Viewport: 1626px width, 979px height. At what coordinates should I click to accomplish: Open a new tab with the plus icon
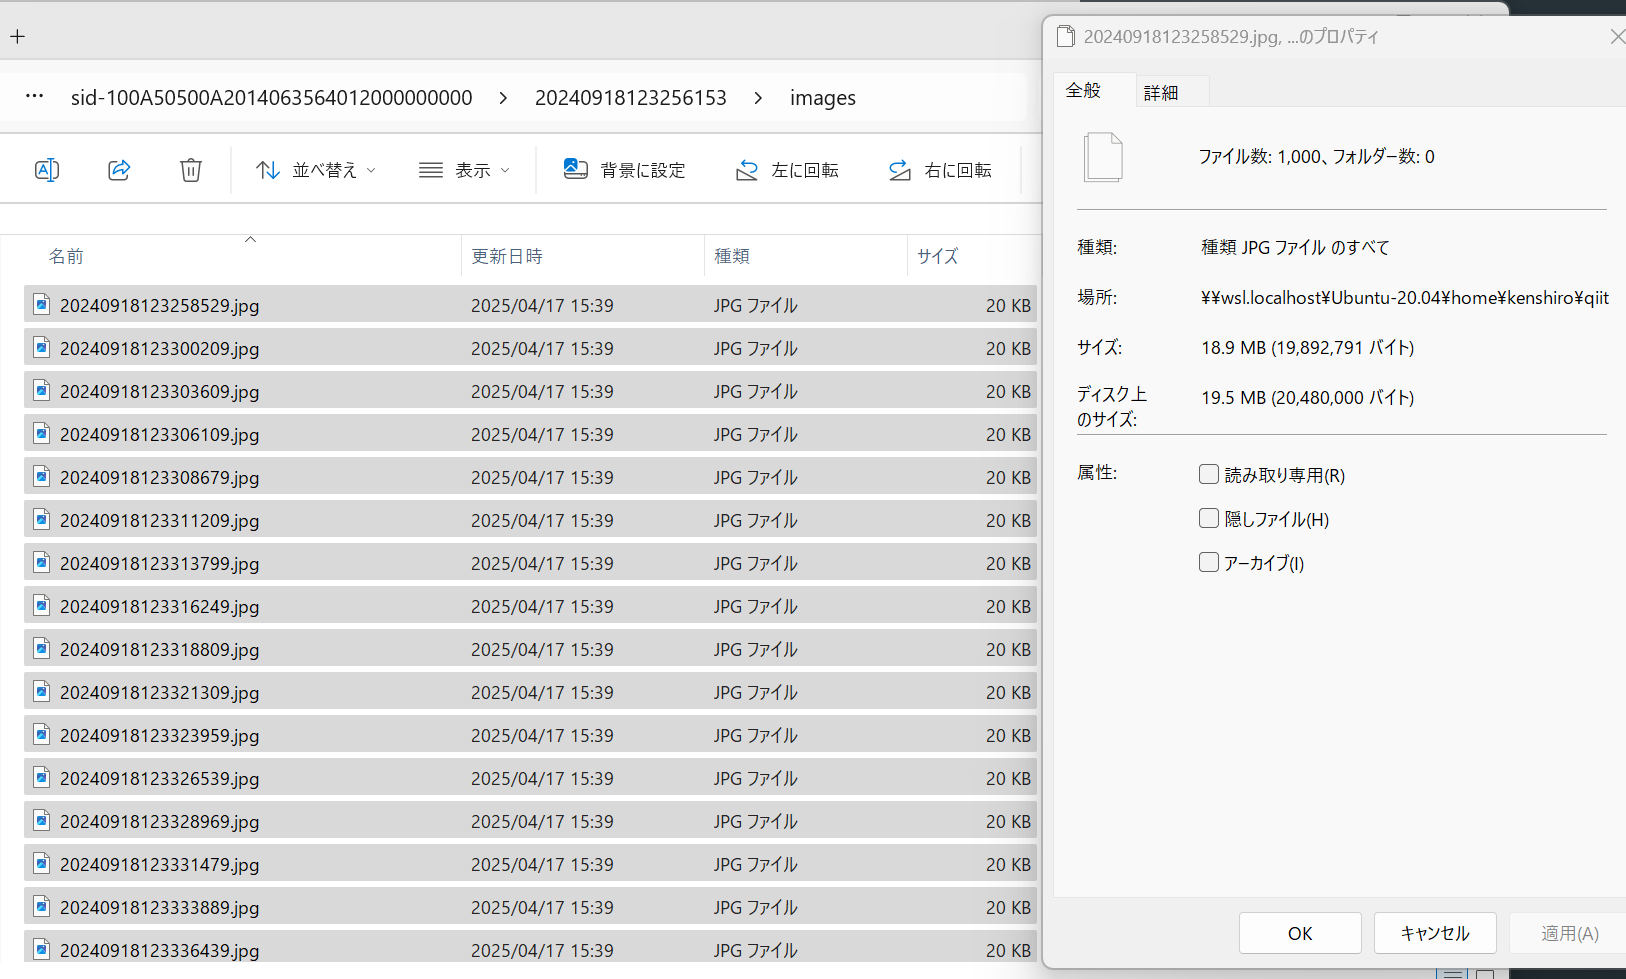click(17, 36)
